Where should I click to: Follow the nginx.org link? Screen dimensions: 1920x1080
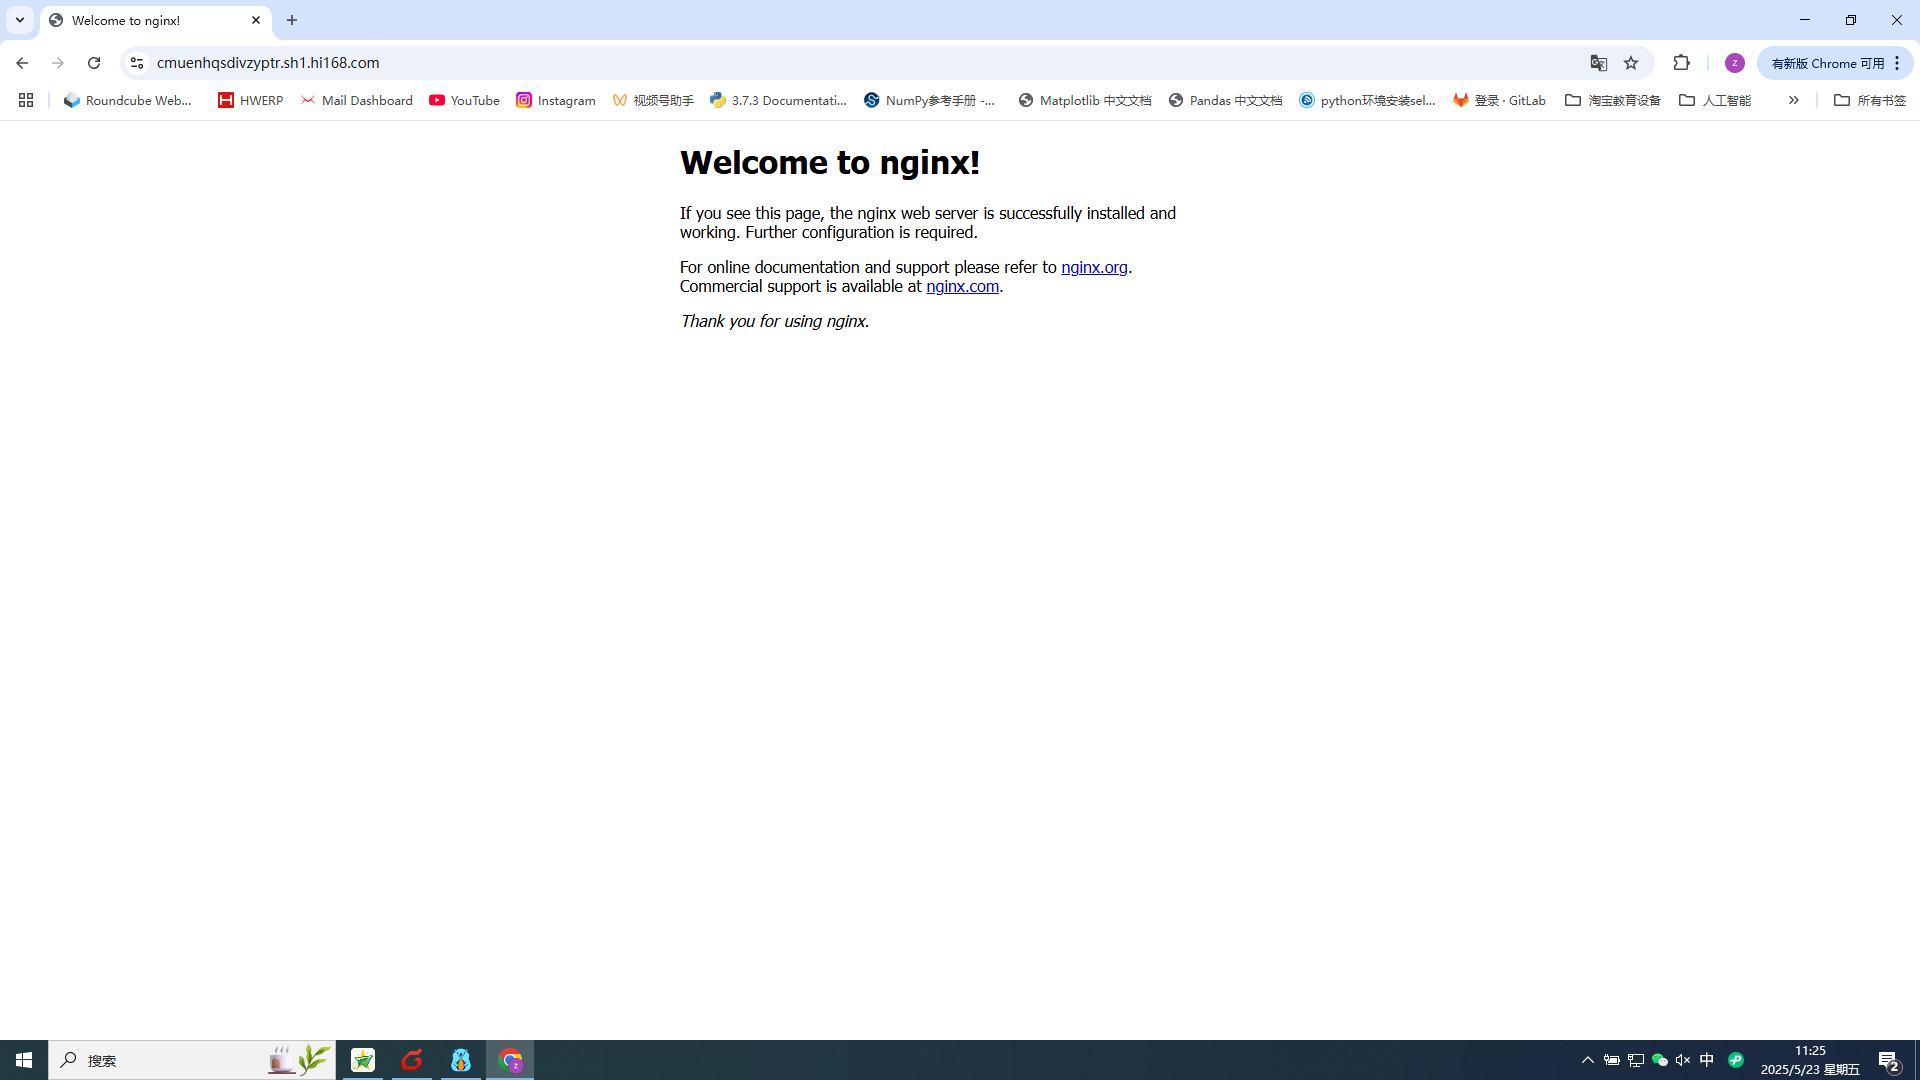pyautogui.click(x=1094, y=267)
